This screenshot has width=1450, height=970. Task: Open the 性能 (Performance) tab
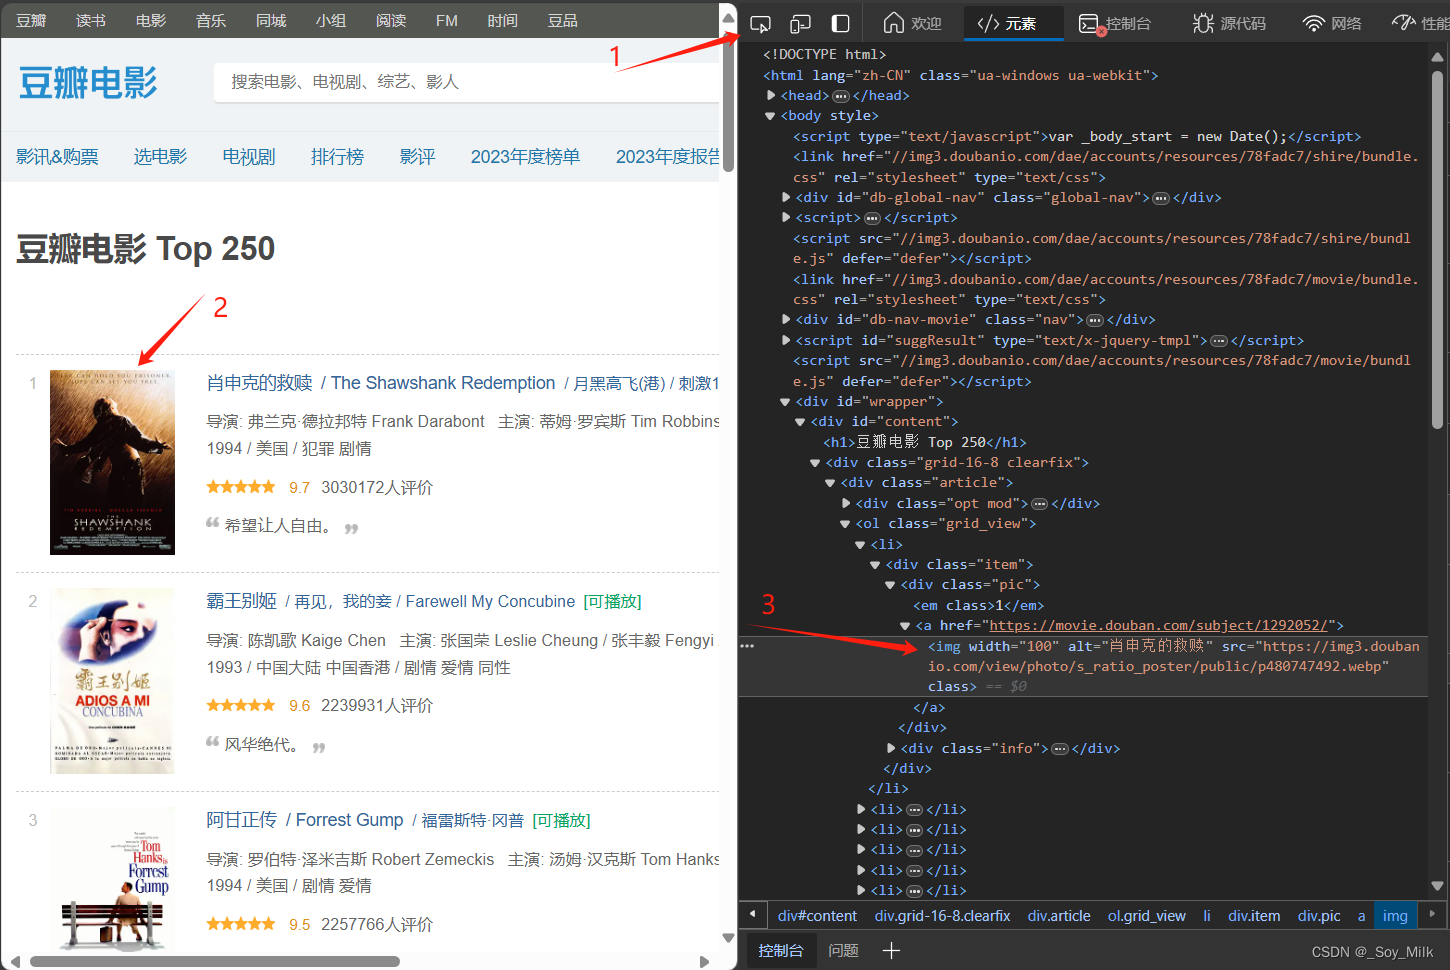[1420, 23]
